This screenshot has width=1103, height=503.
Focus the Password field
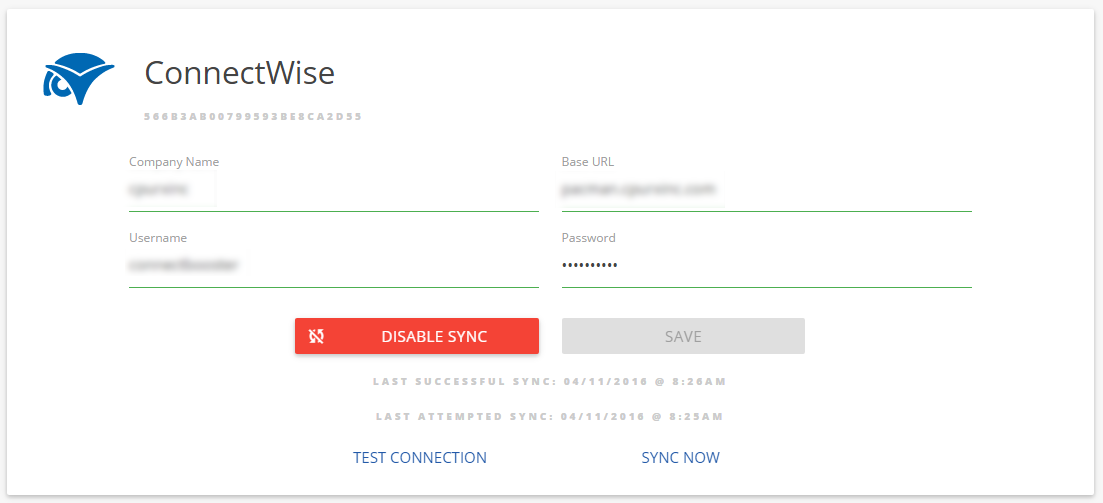pyautogui.click(x=767, y=266)
